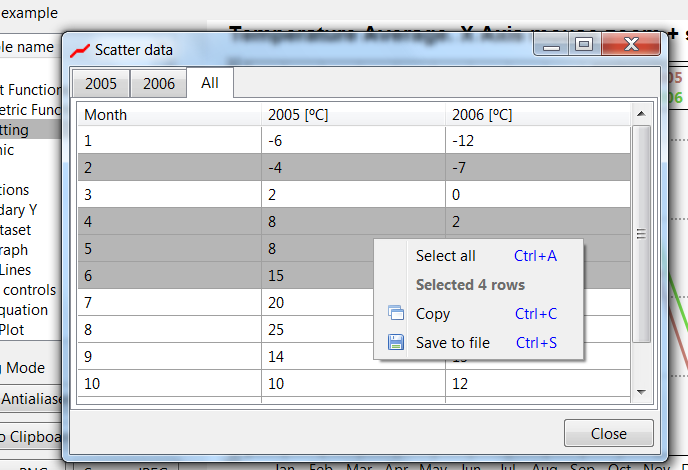
Task: Maximize the Scatter data window
Action: 584,45
